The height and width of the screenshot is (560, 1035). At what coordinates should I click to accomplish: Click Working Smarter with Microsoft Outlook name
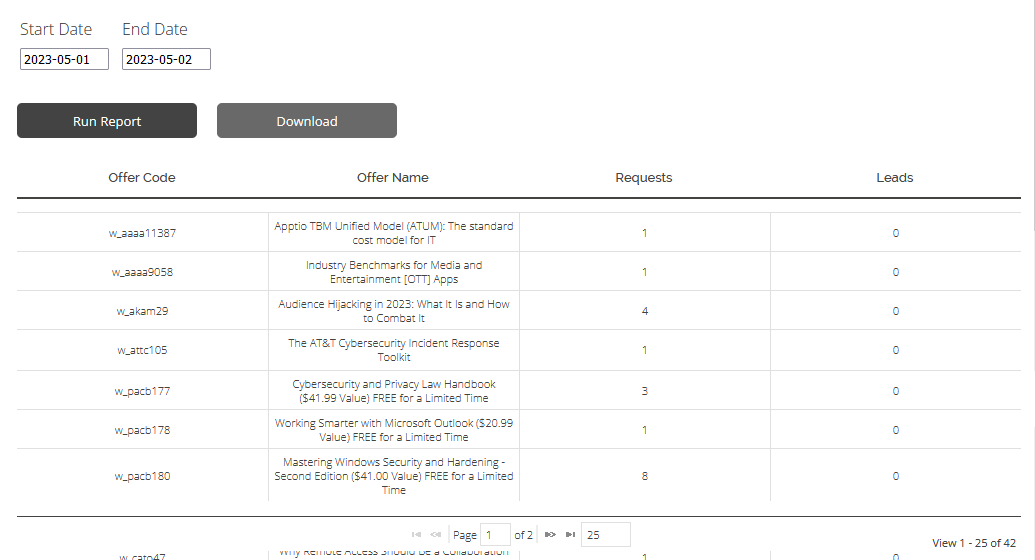pos(394,429)
